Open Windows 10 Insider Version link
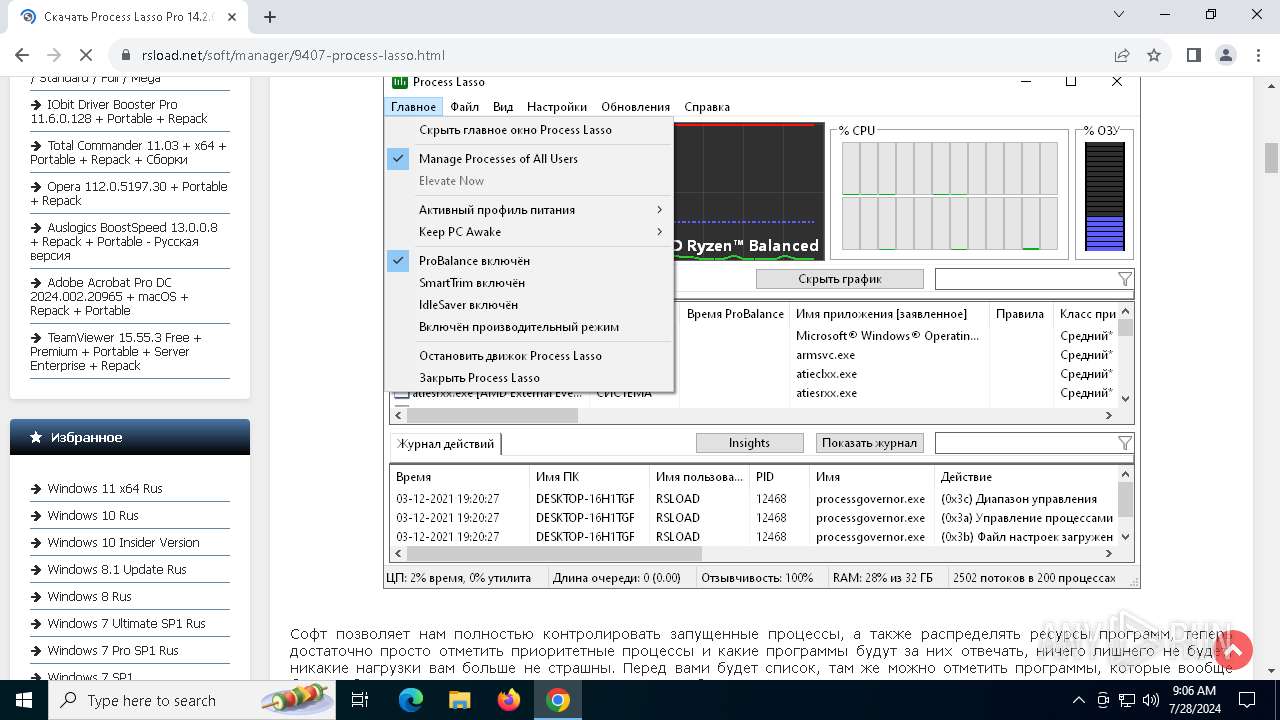This screenshot has width=1280, height=720. (x=123, y=543)
